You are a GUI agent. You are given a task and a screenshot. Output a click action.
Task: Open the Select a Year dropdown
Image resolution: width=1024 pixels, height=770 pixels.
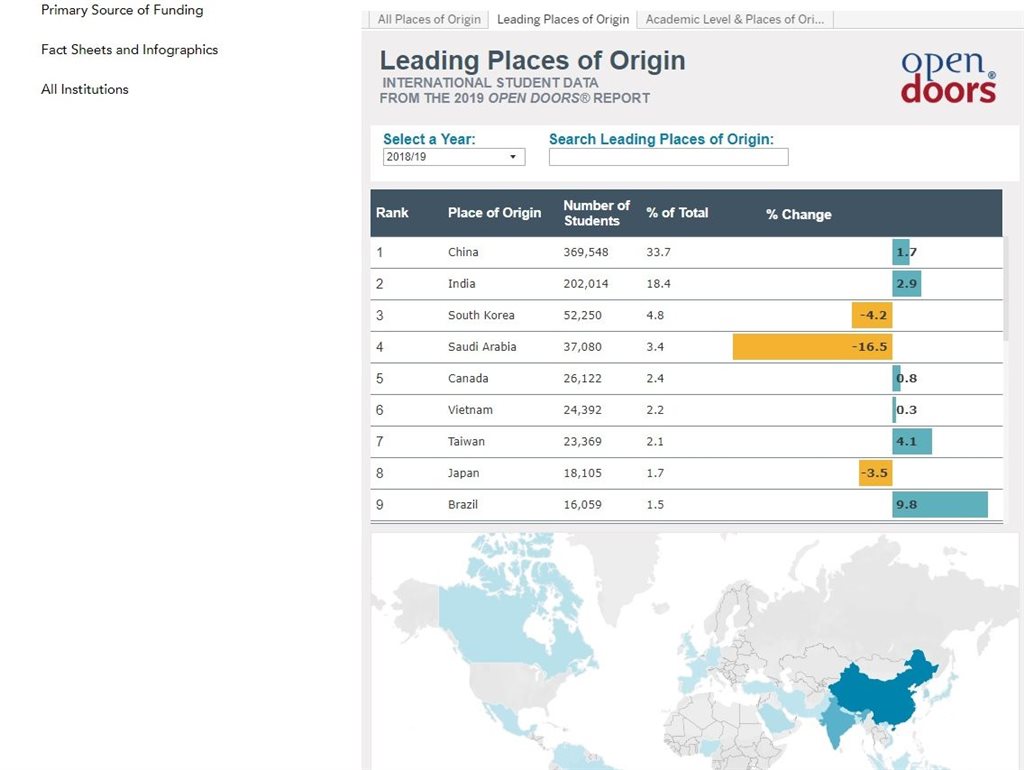tap(453, 157)
